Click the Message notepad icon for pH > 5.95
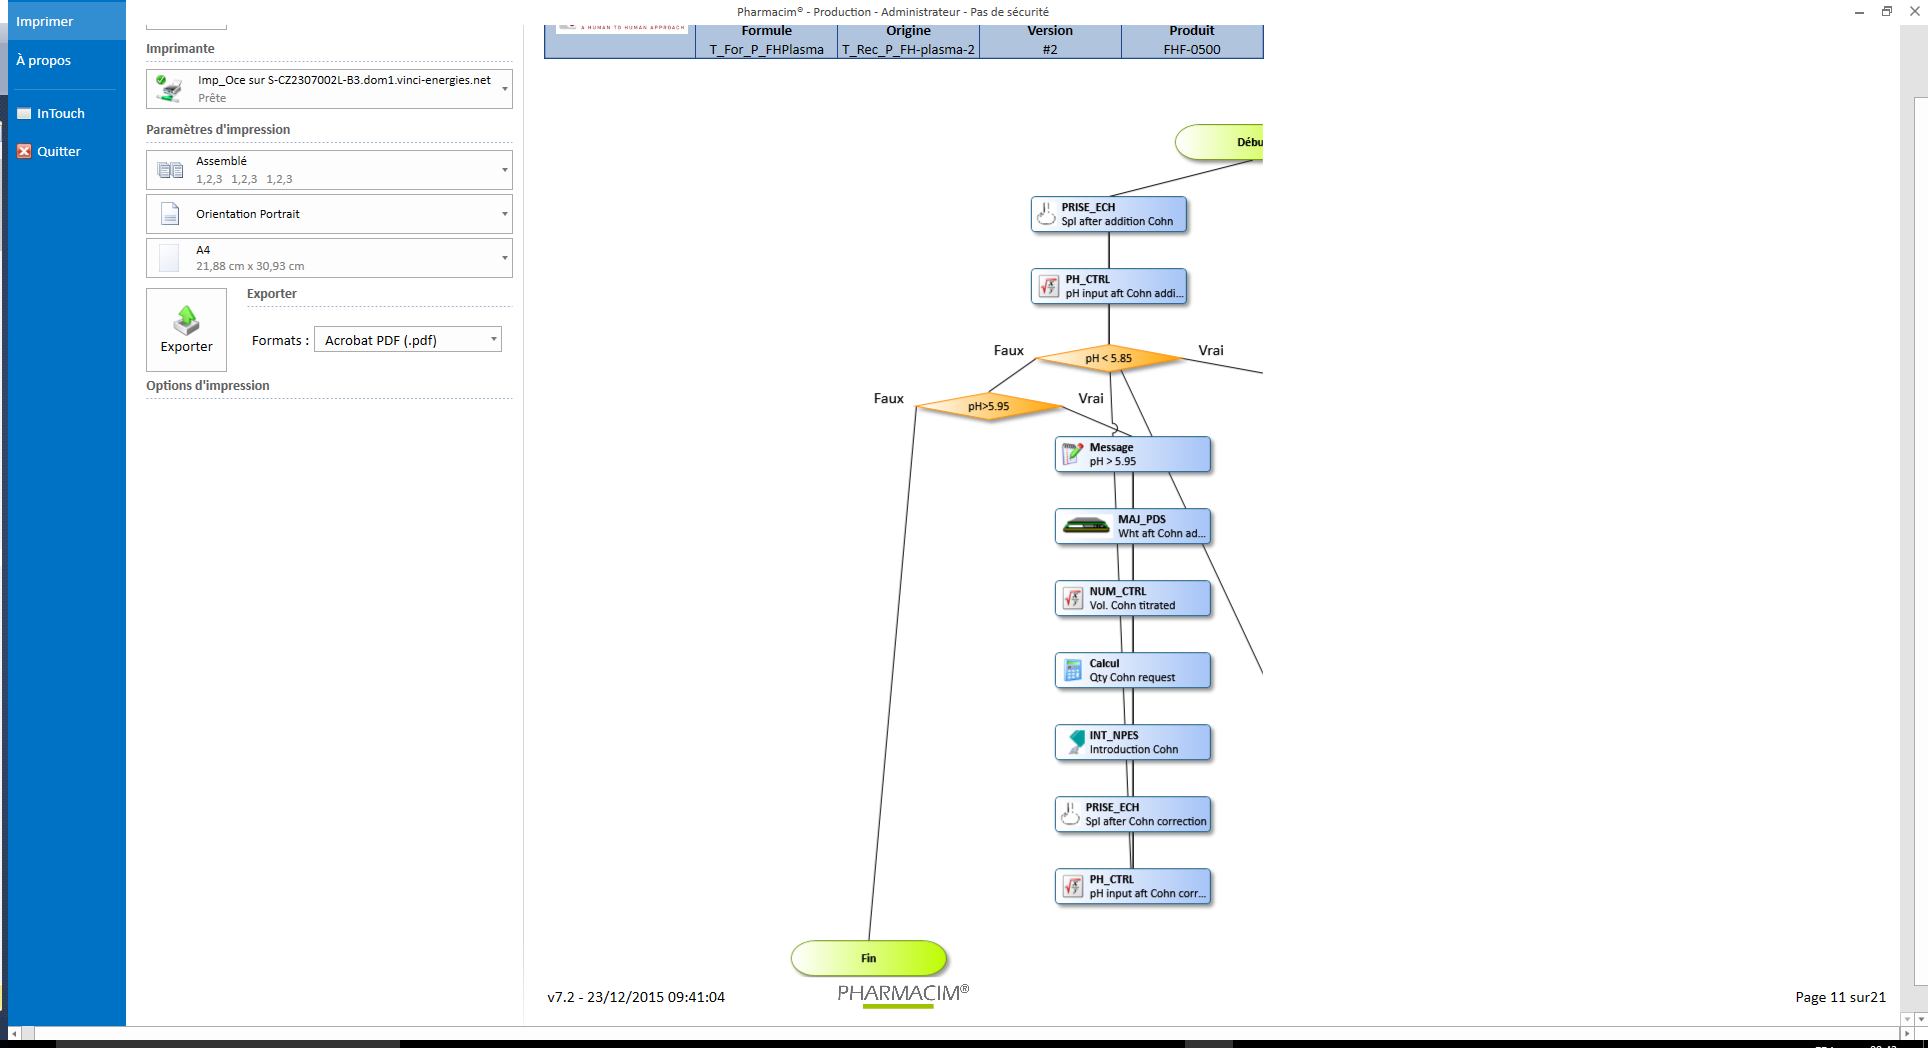Viewport: 1928px width, 1048px height. pyautogui.click(x=1072, y=454)
